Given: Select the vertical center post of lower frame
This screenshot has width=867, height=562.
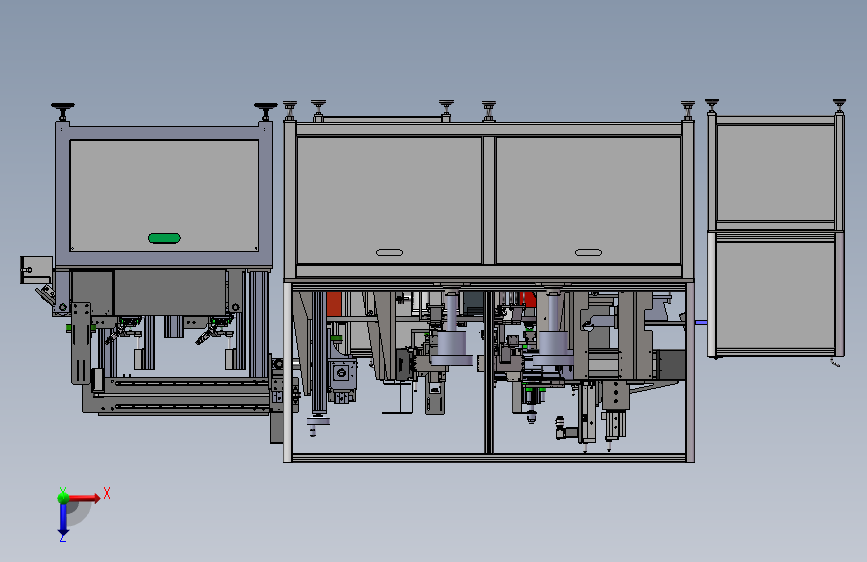Looking at the screenshot, I should (488, 372).
